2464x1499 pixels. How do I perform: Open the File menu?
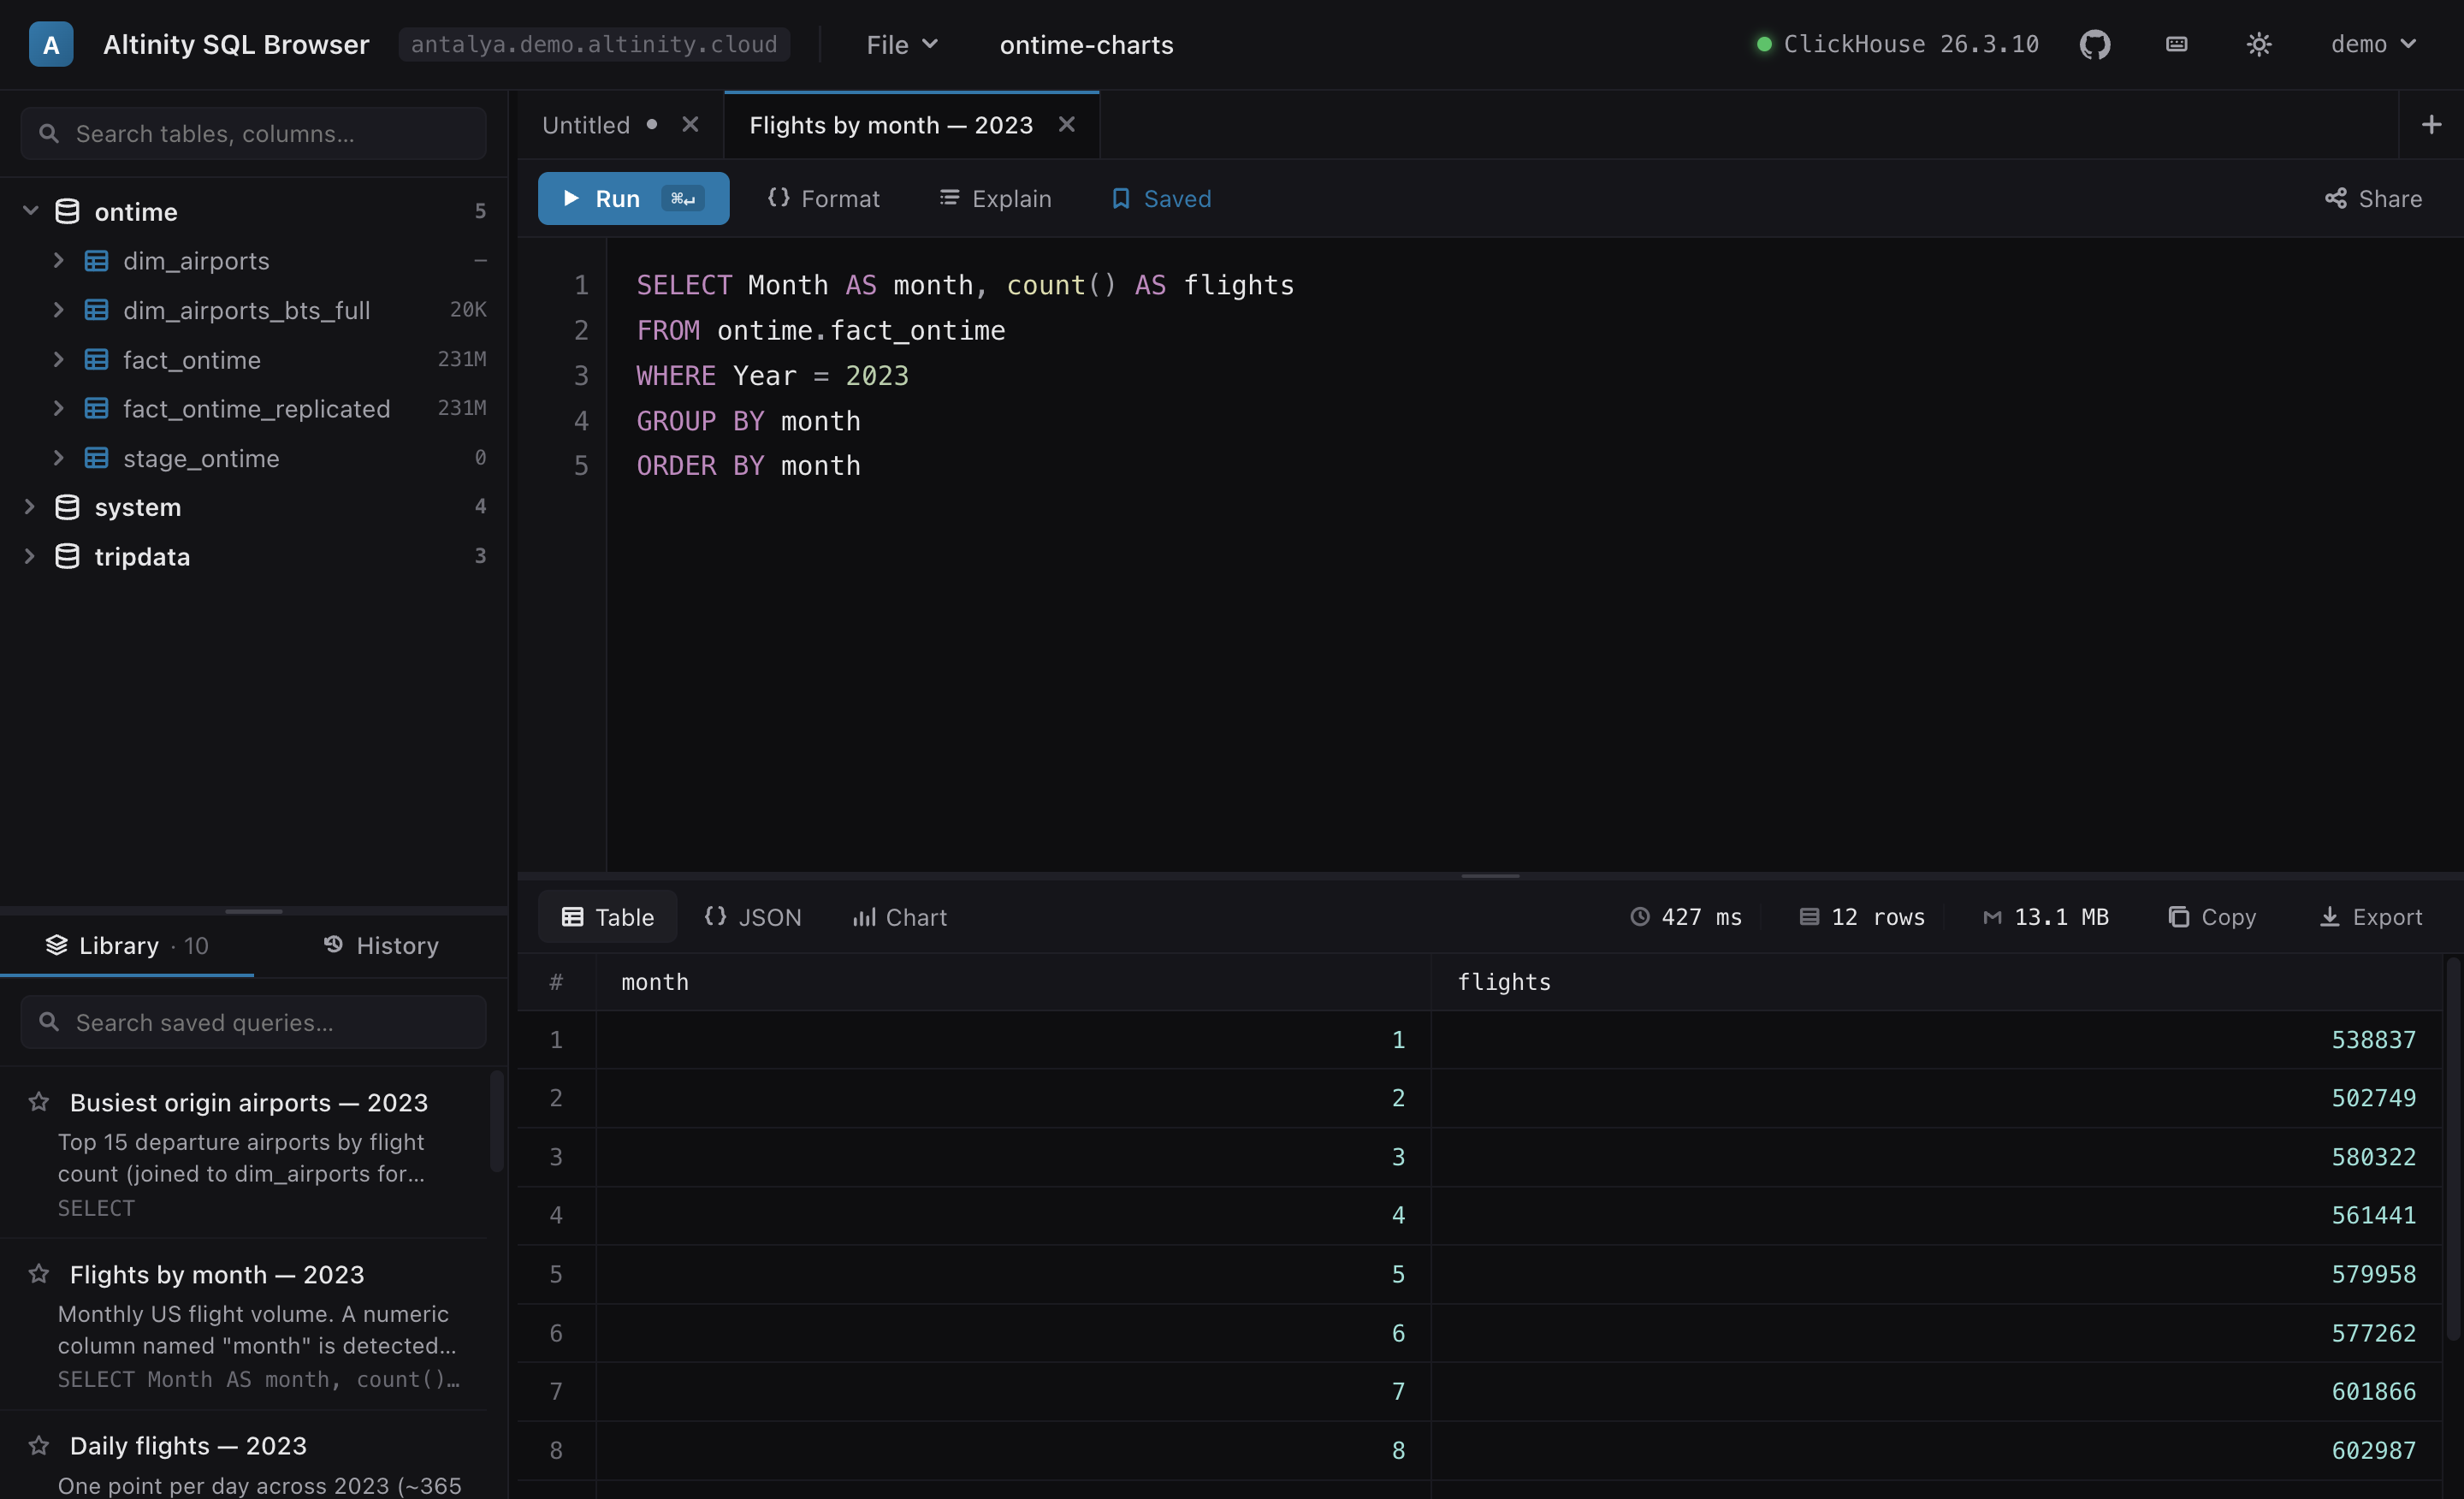point(901,44)
